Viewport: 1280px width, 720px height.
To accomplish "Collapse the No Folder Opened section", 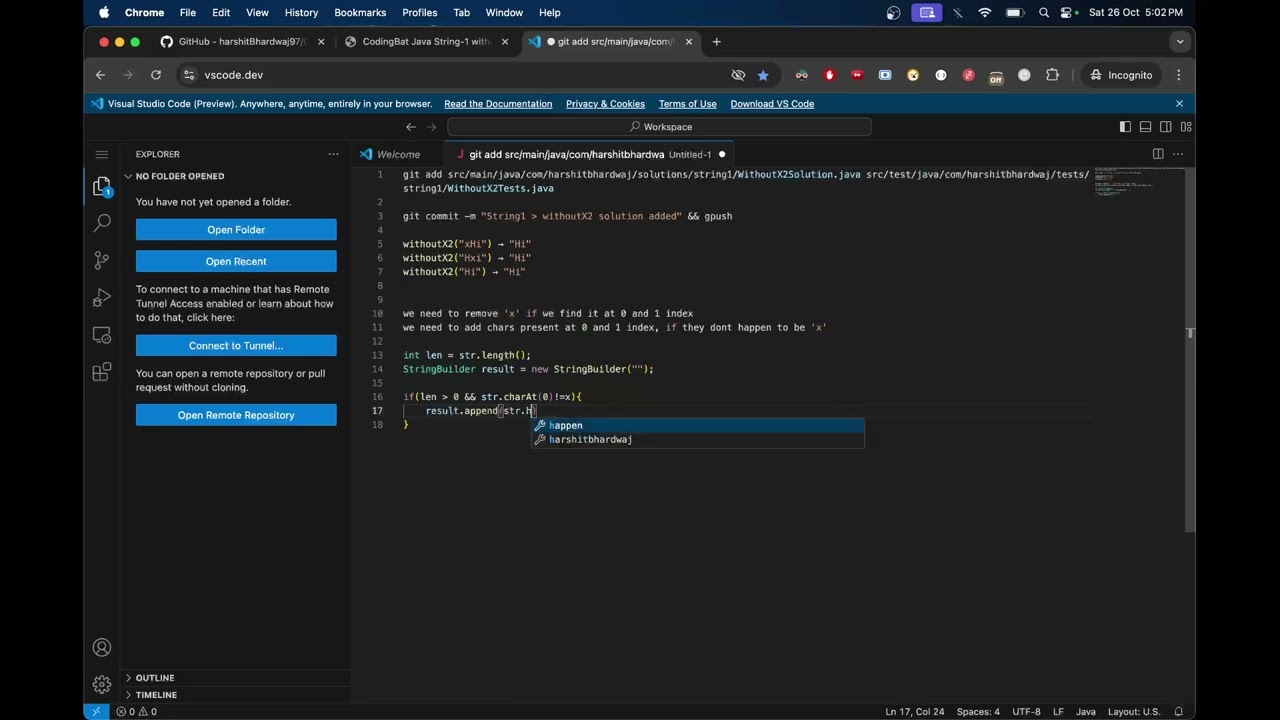I will [179, 176].
